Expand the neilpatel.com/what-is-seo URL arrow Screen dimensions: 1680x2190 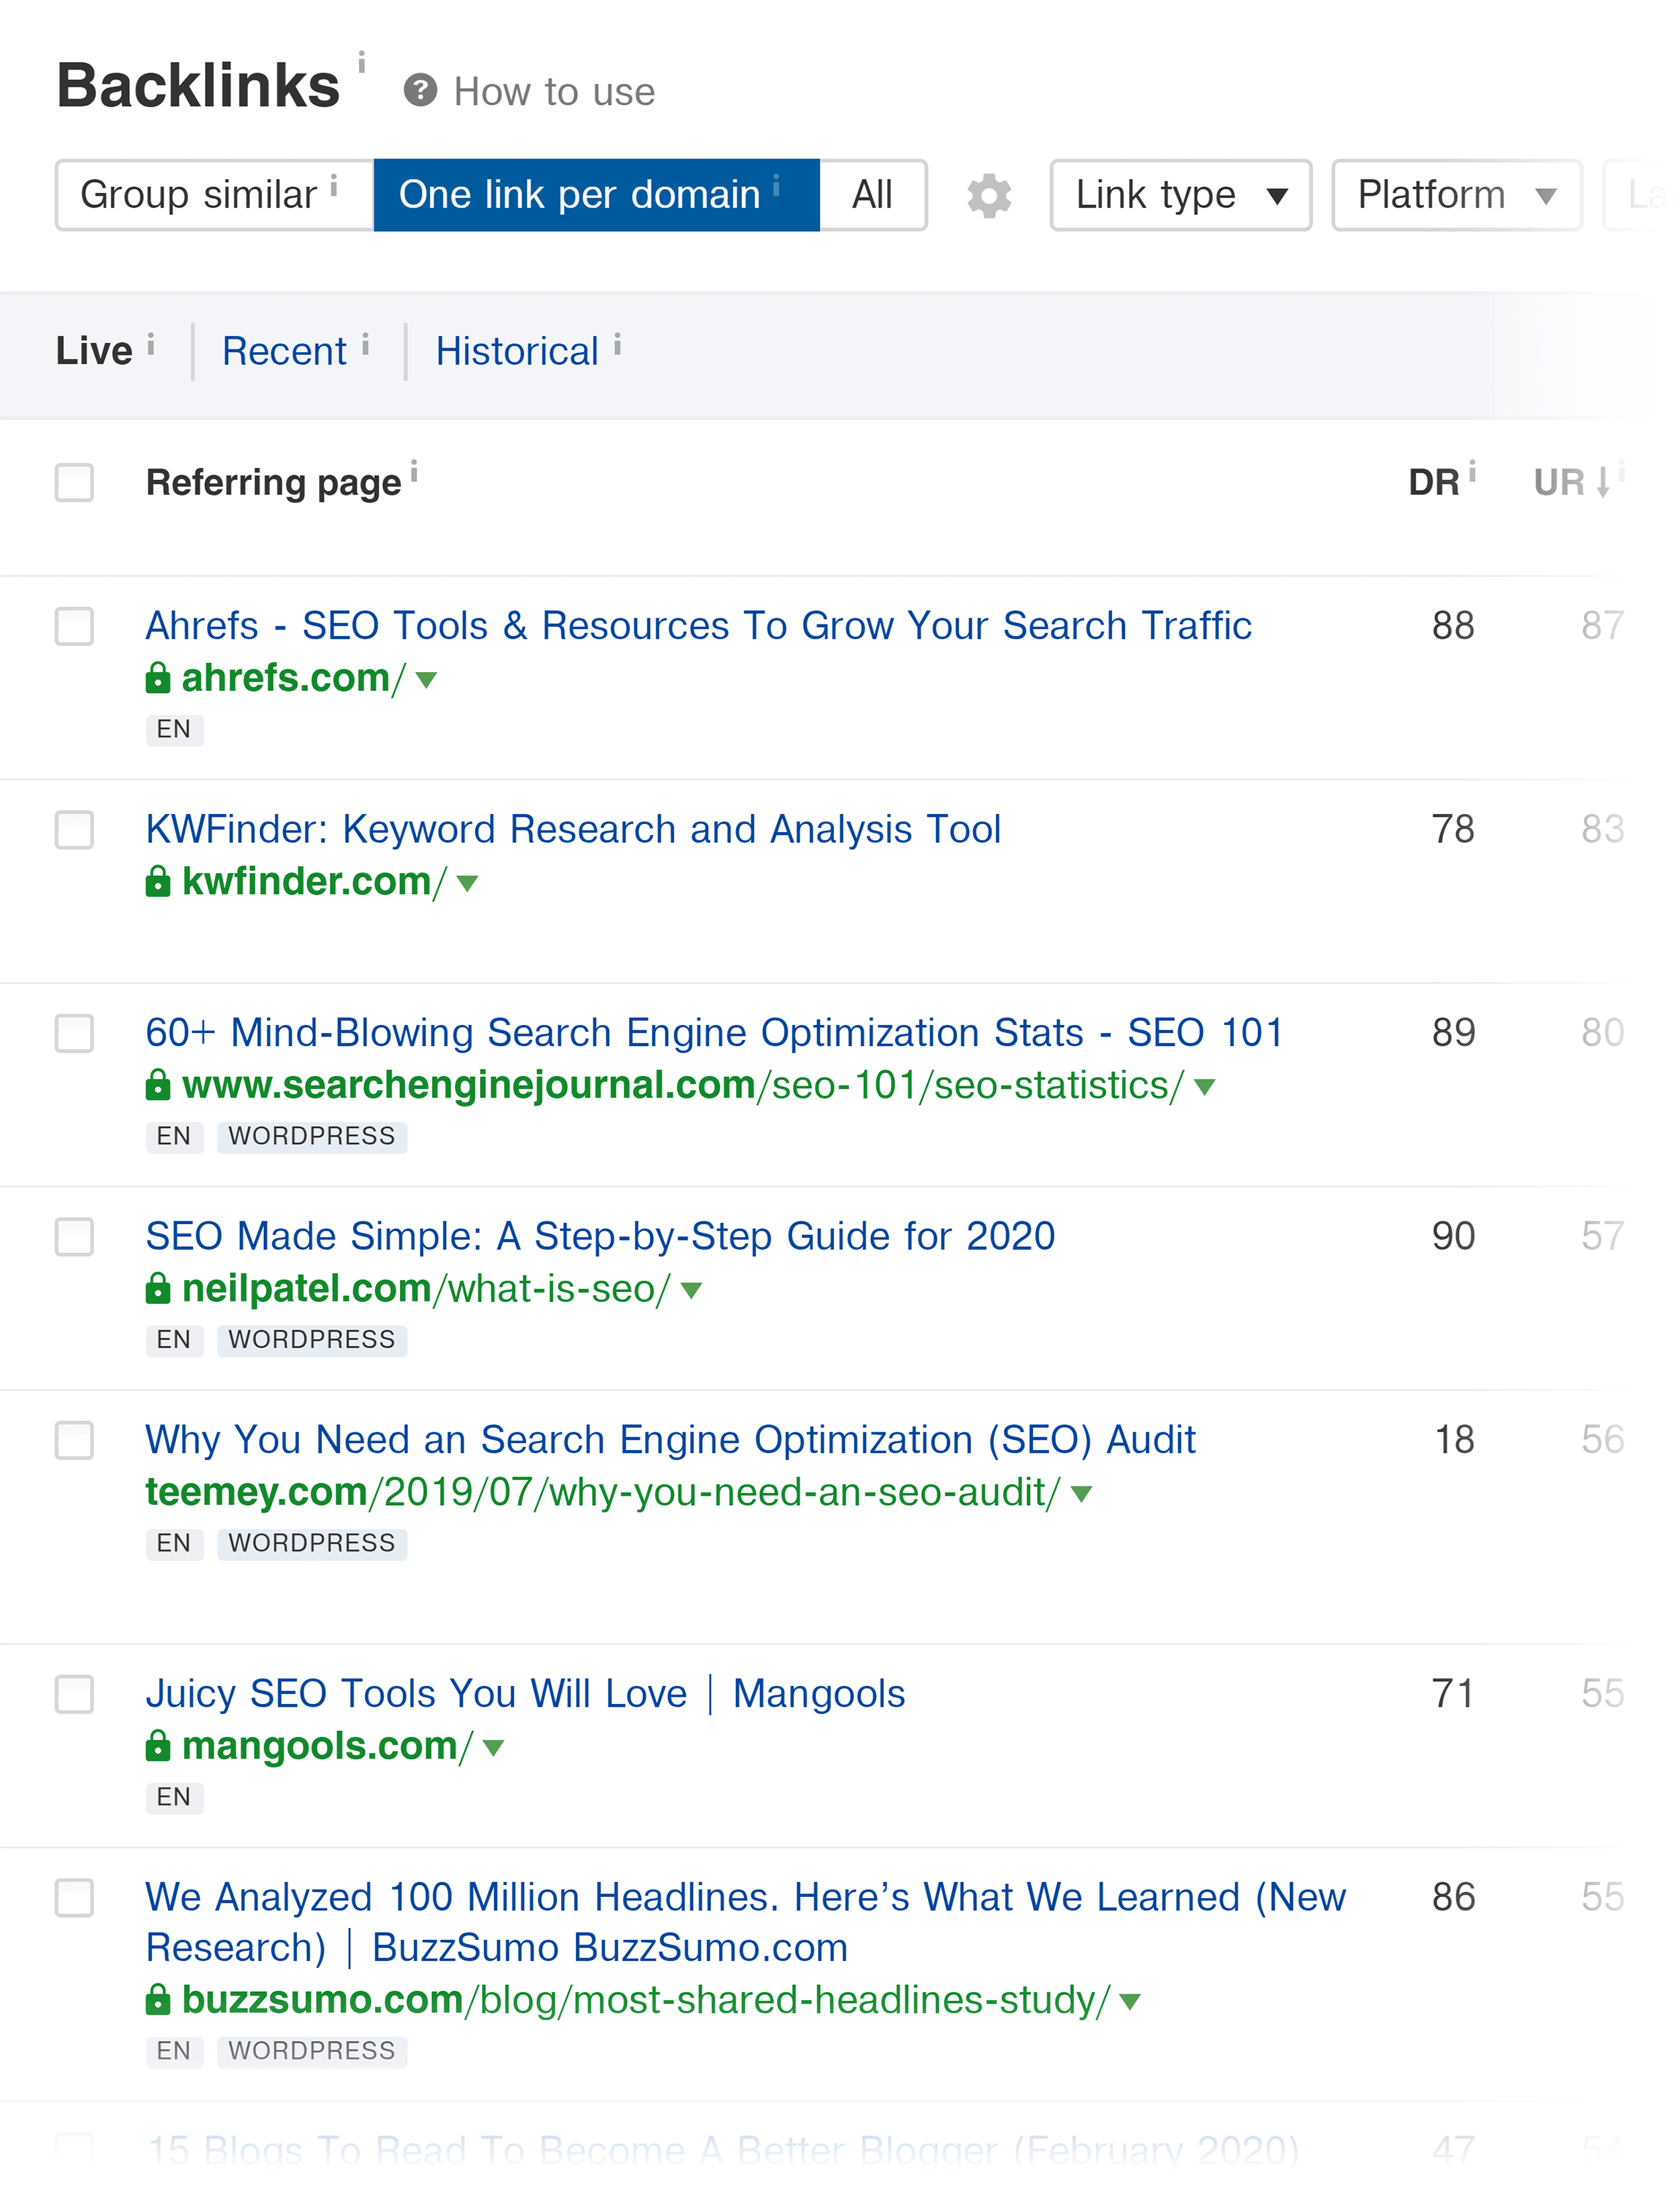point(691,1290)
